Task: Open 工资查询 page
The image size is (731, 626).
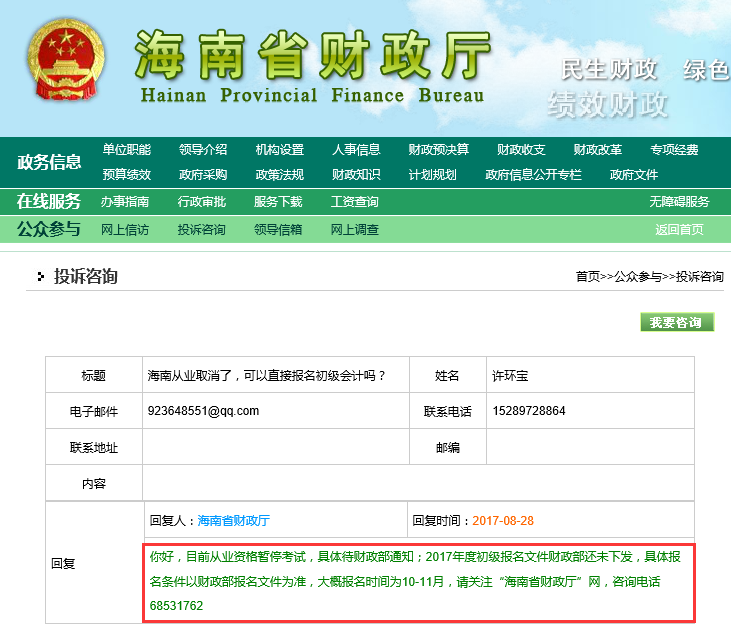Action: pyautogui.click(x=355, y=202)
